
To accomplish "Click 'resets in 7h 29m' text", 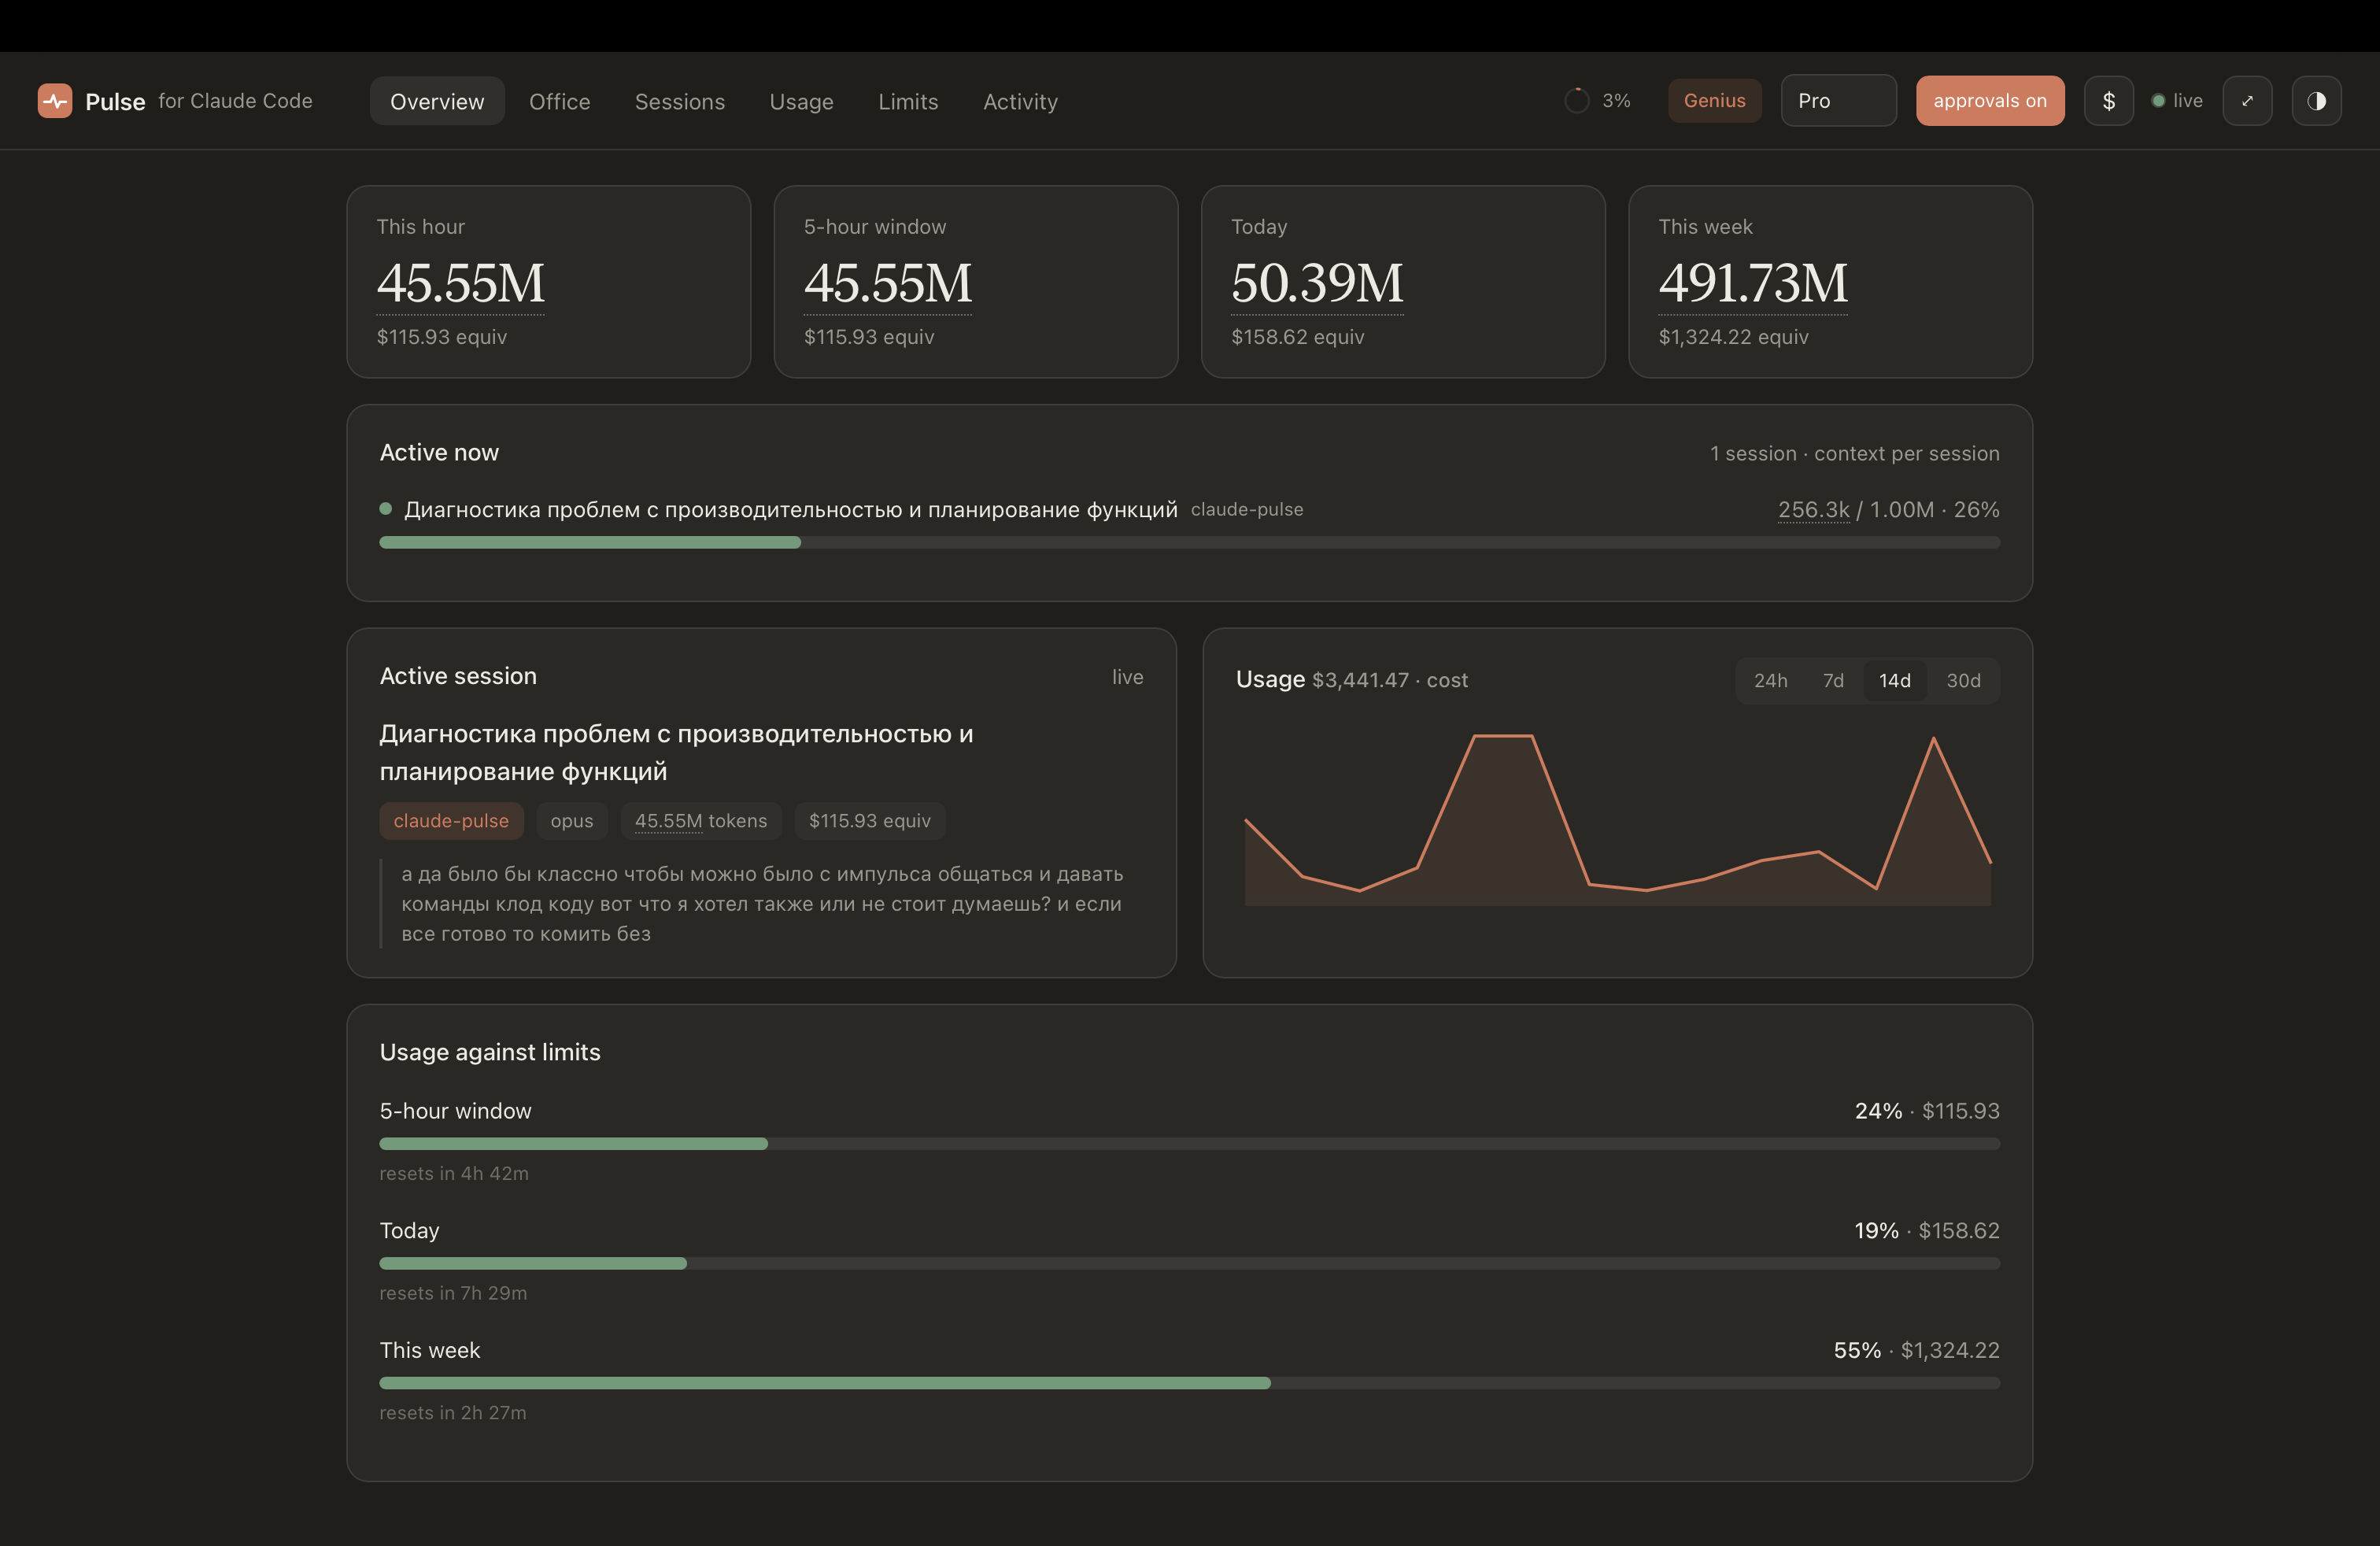I will (x=453, y=1294).
